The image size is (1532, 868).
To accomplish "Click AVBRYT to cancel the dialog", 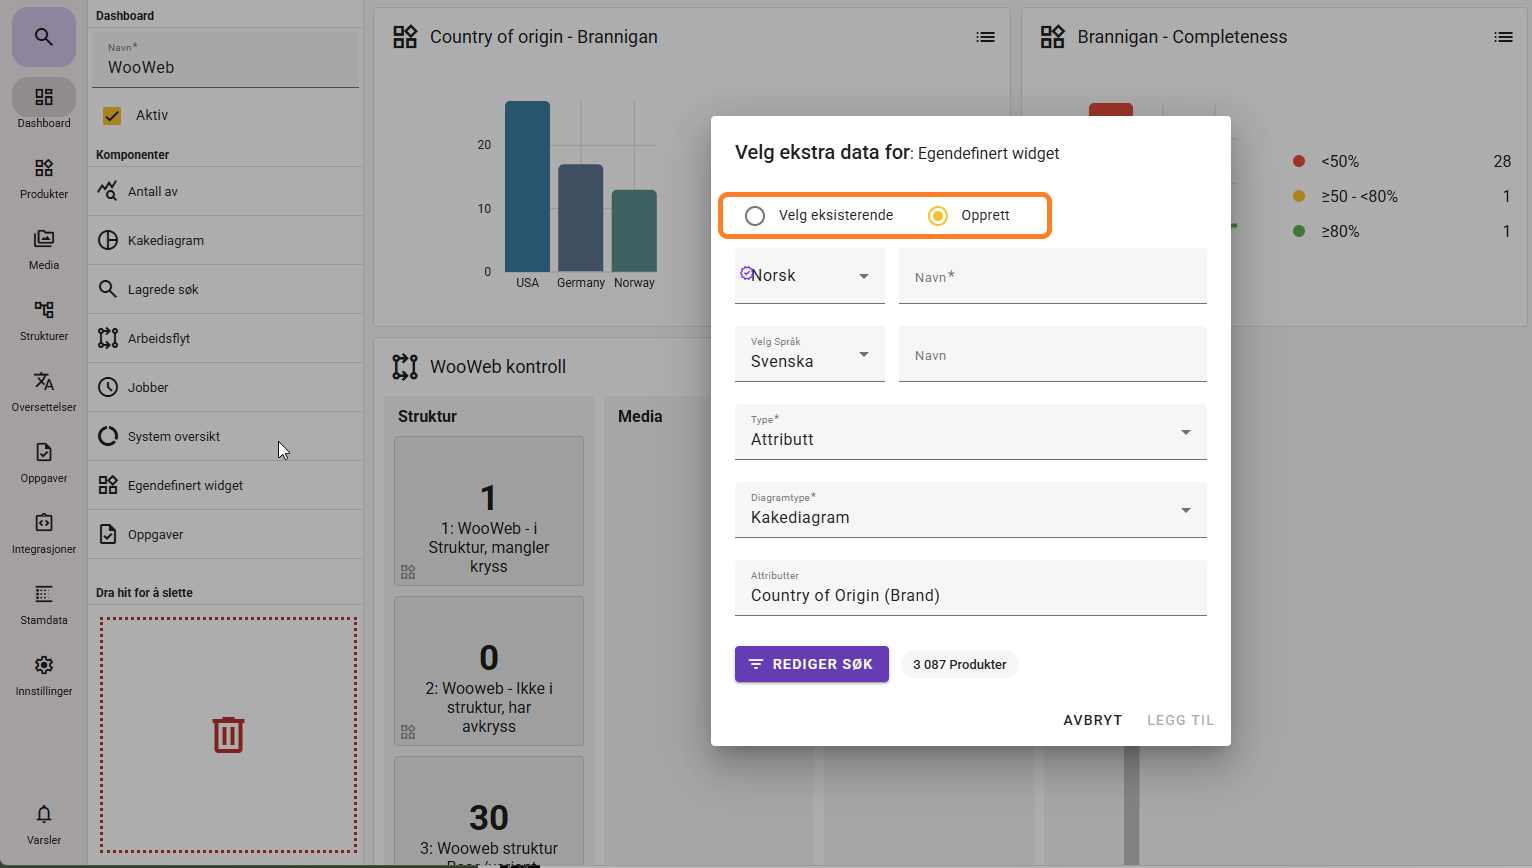I will [x=1092, y=720].
